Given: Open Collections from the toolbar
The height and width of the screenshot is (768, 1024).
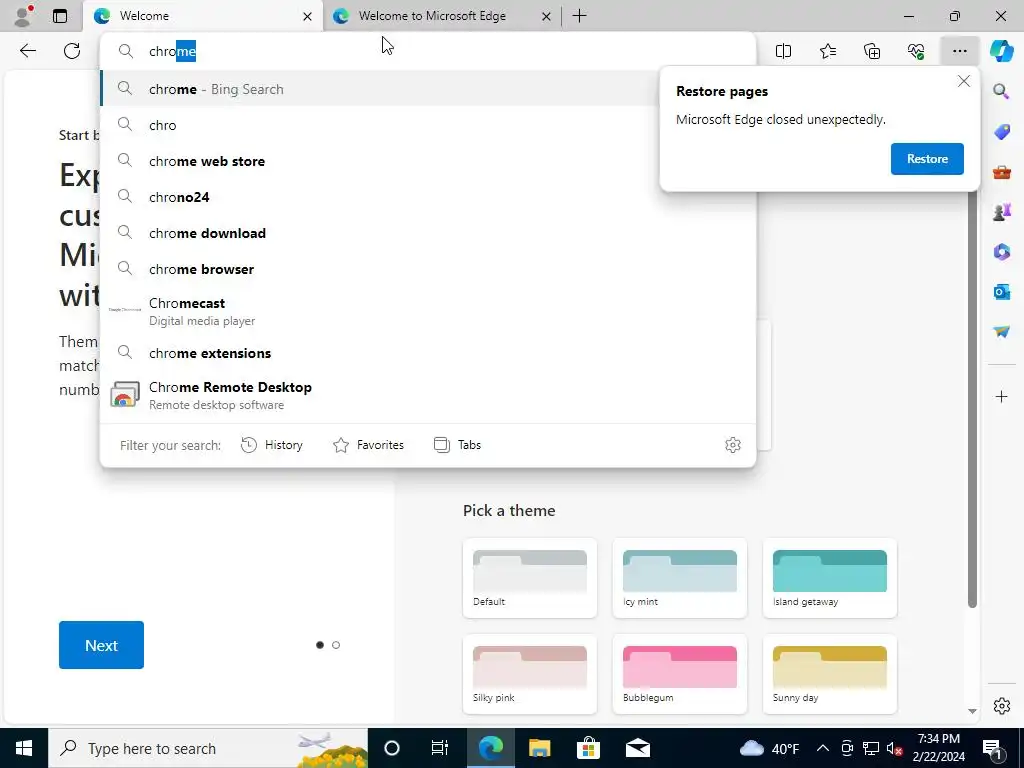Looking at the screenshot, I should click(x=872, y=51).
